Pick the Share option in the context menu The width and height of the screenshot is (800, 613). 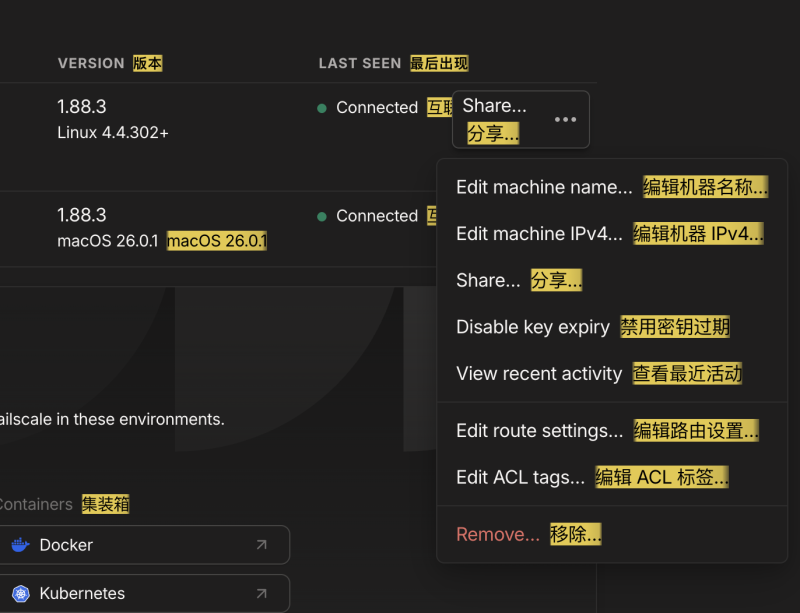[x=488, y=281]
